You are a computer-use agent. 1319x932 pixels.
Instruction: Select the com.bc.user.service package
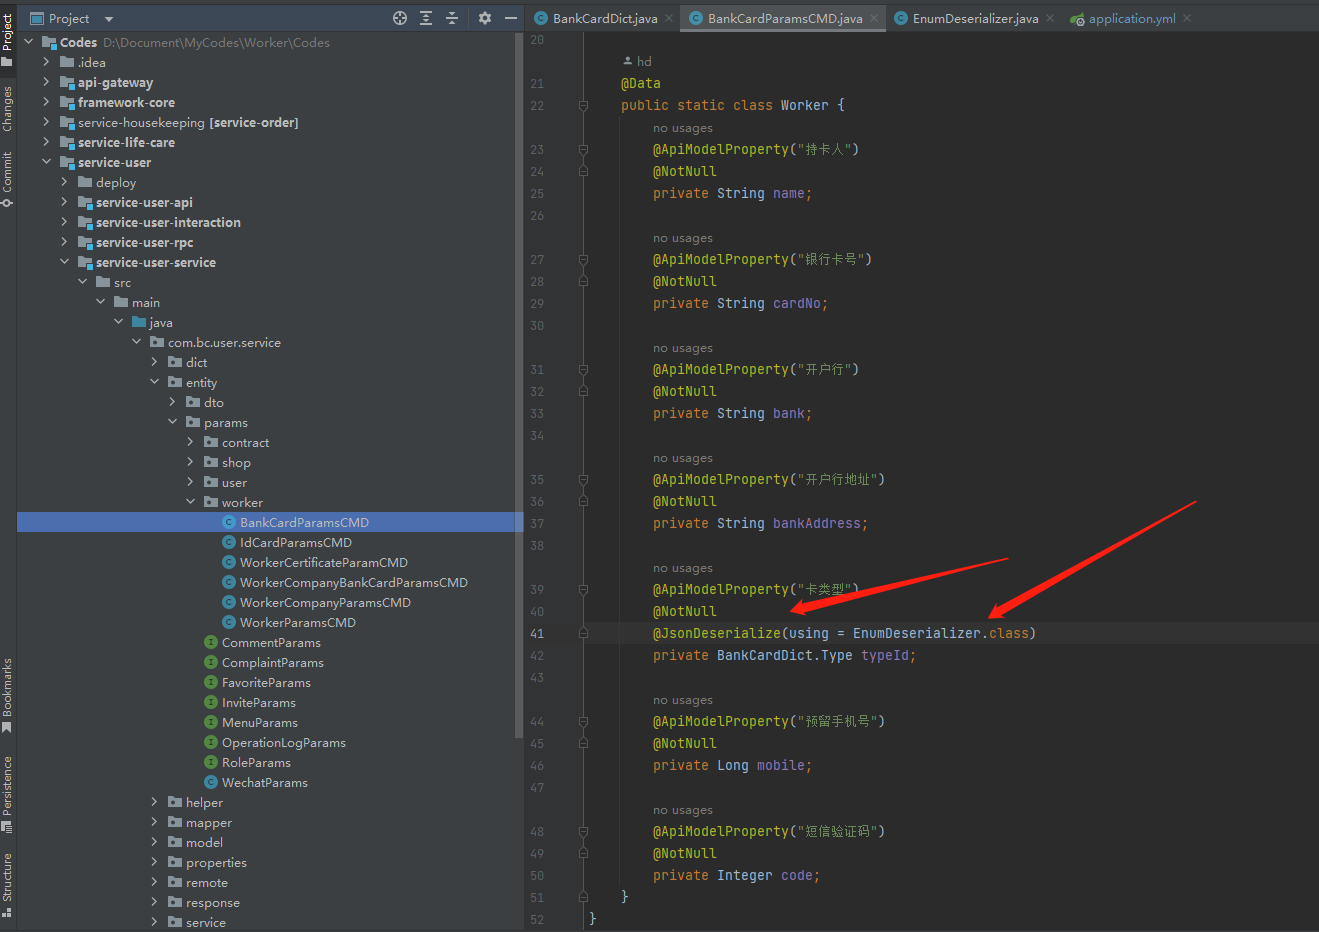pos(224,342)
